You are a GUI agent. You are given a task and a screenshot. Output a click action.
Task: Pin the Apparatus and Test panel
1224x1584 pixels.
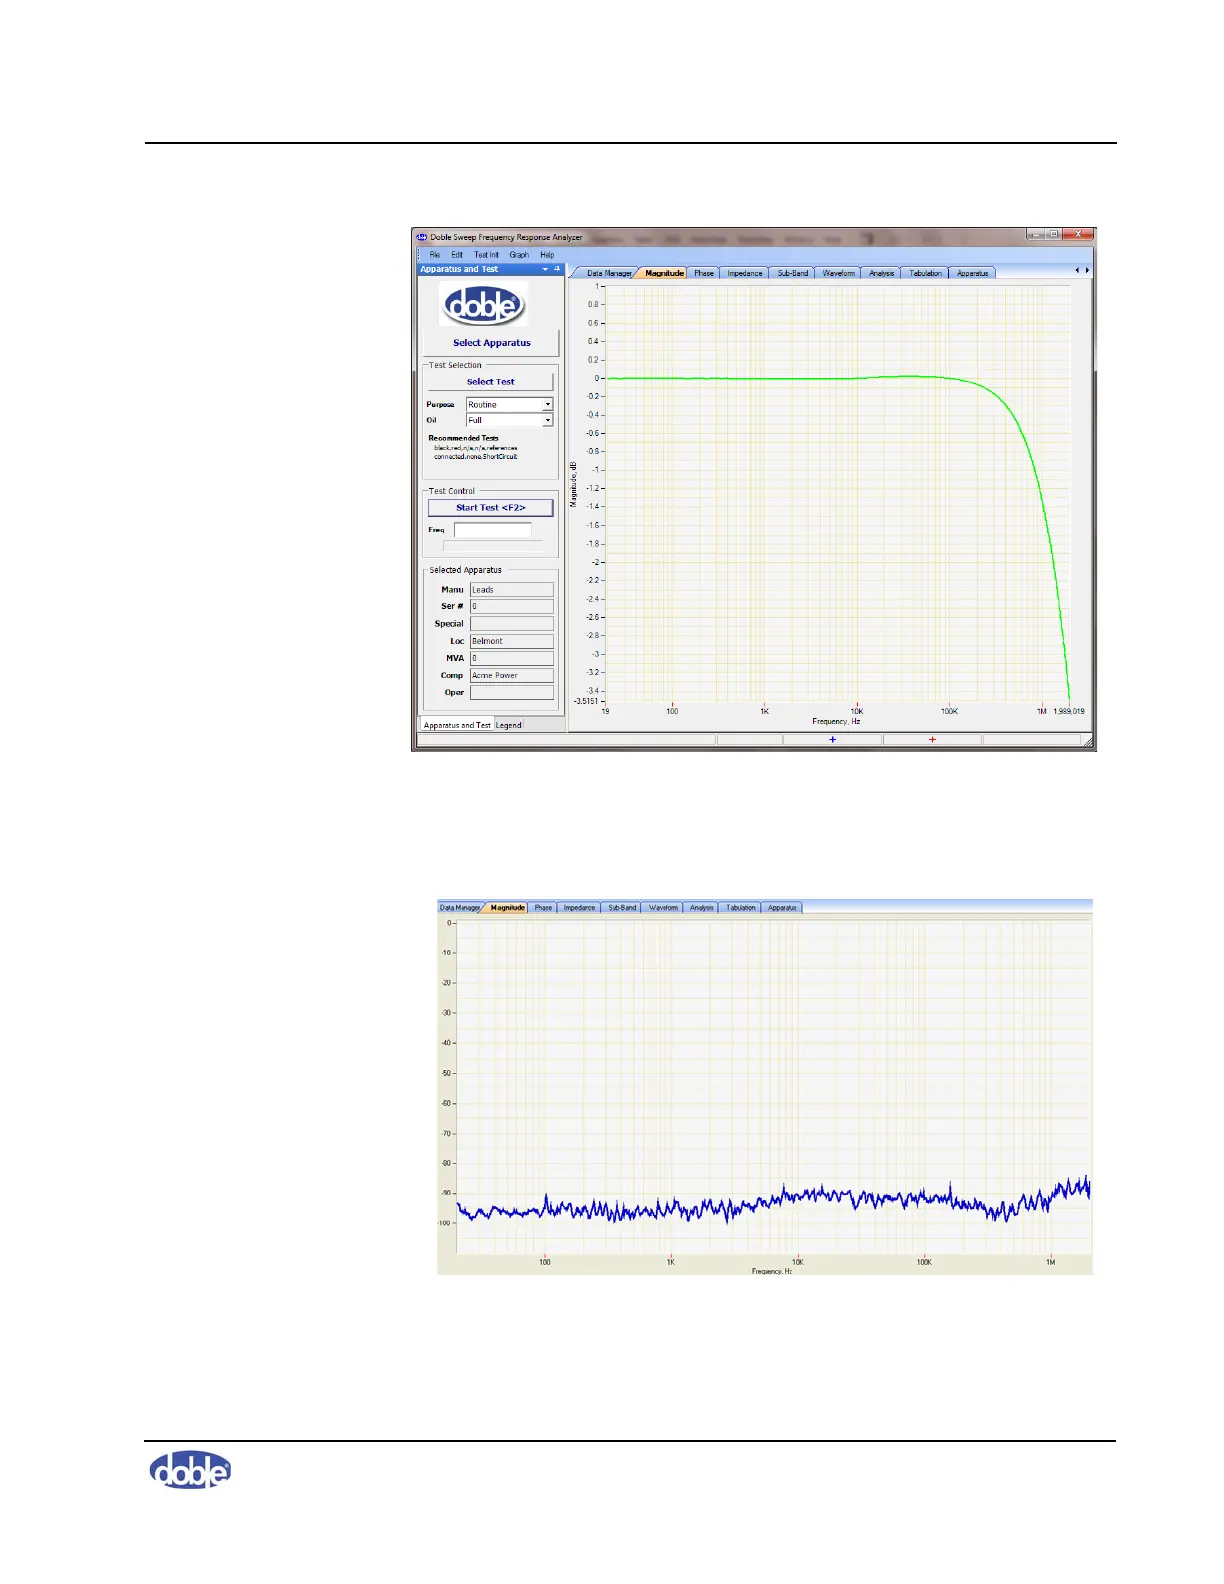click(557, 269)
